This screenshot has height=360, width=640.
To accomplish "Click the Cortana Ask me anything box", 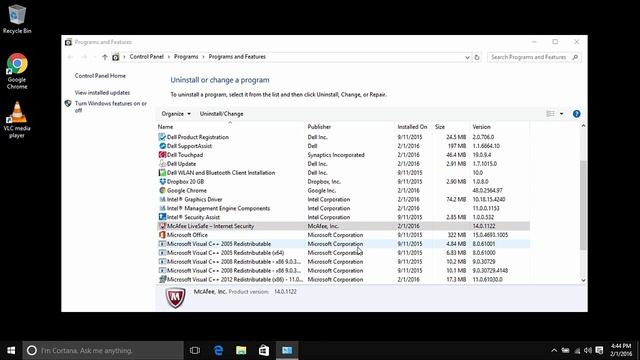I will point(103,350).
